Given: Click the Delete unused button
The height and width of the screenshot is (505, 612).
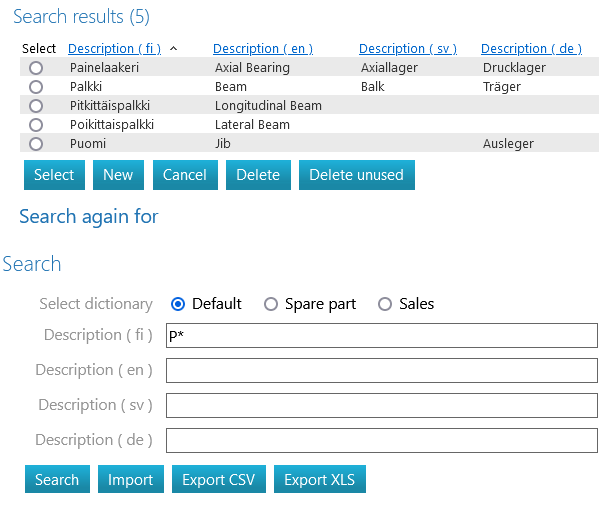Looking at the screenshot, I should 356,175.
